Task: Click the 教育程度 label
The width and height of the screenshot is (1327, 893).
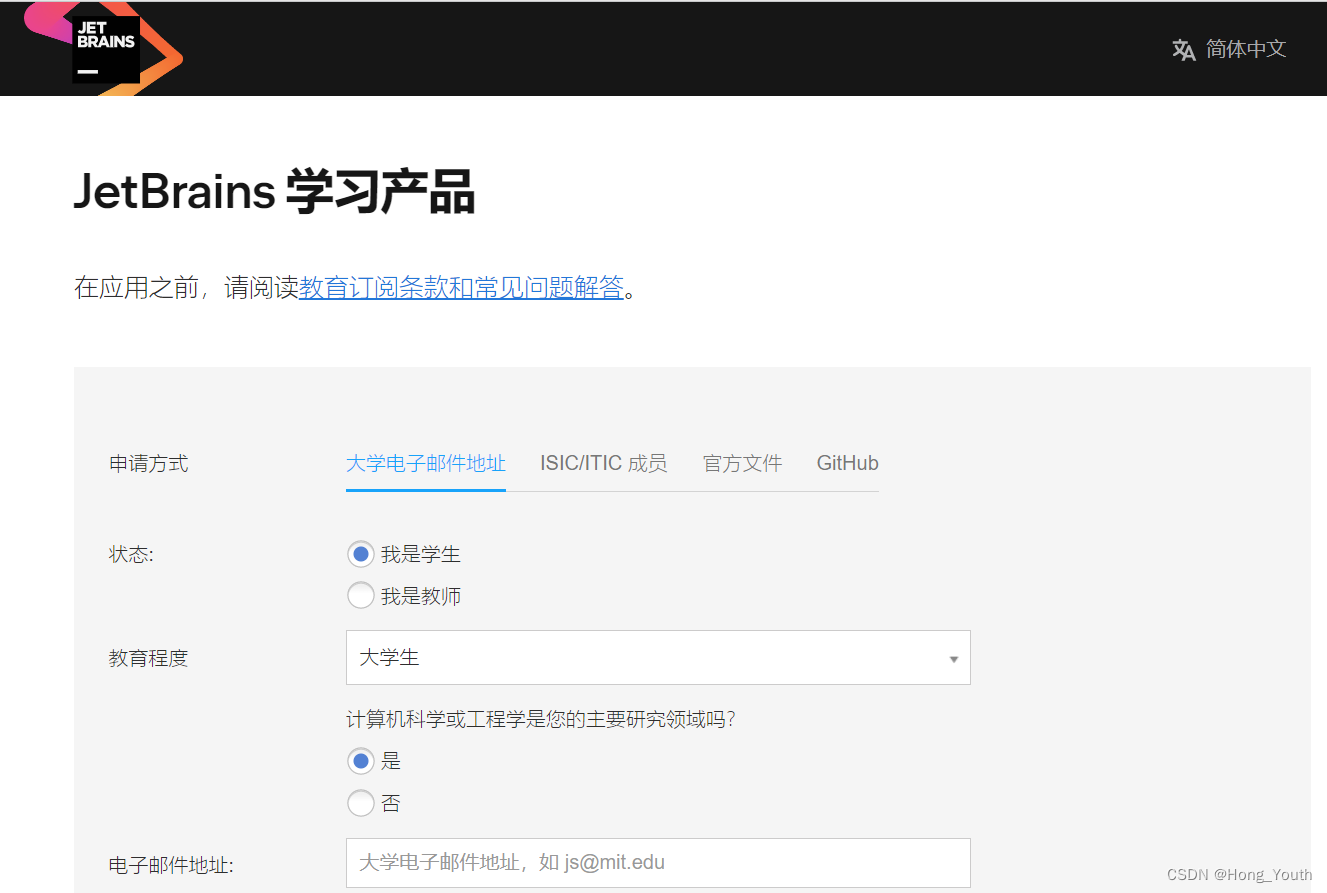Action: pos(148,659)
